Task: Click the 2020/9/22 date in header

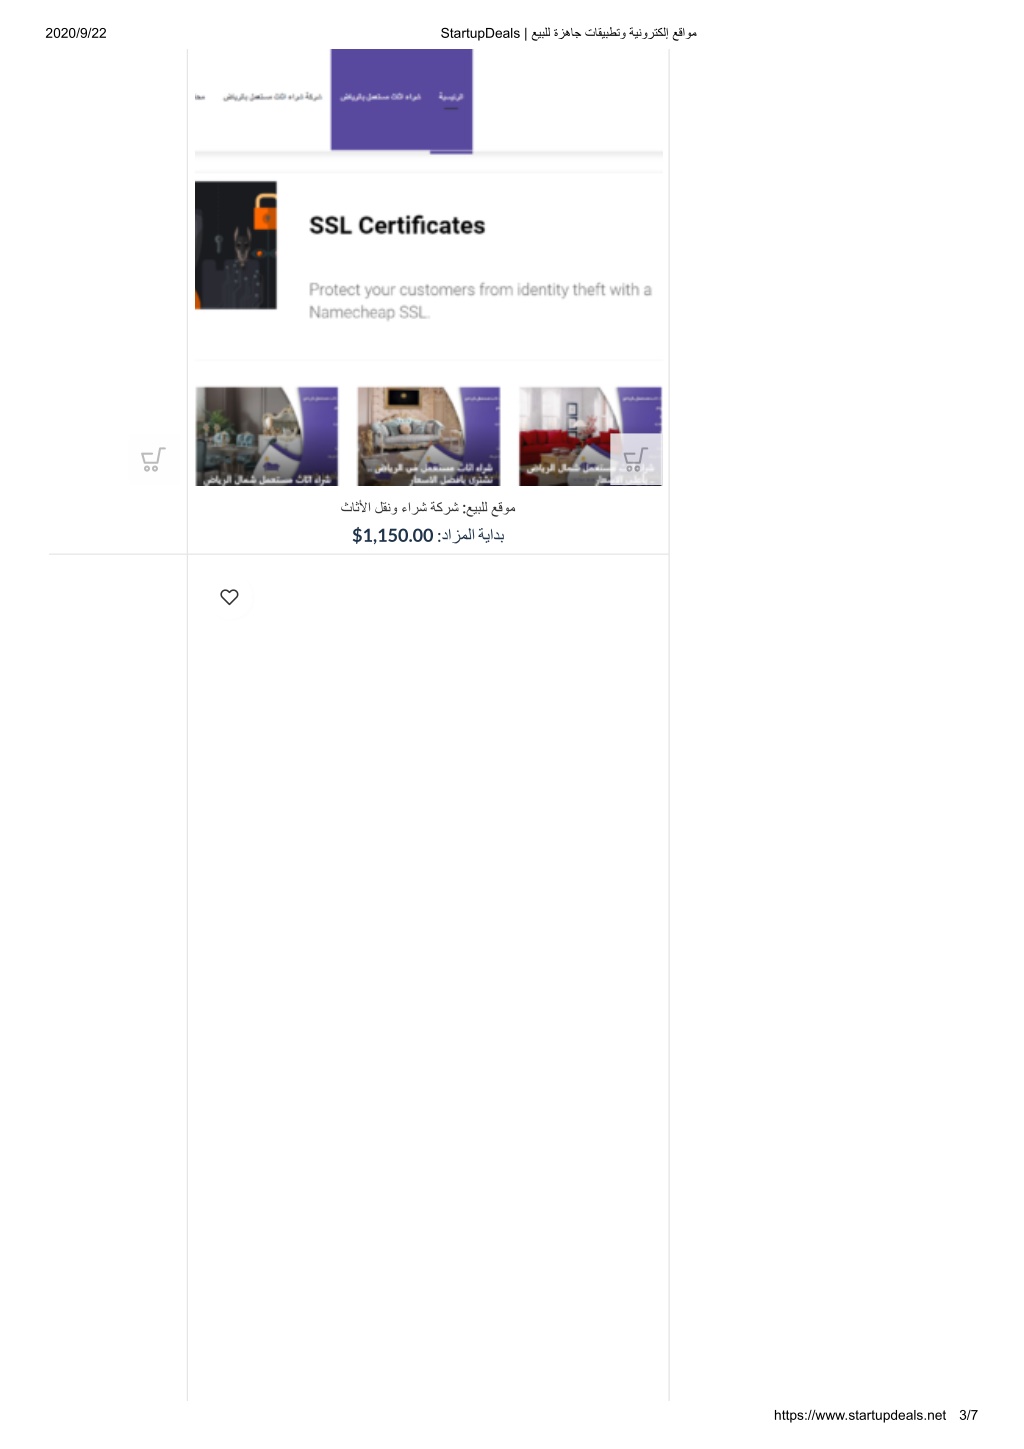Action: point(76,33)
